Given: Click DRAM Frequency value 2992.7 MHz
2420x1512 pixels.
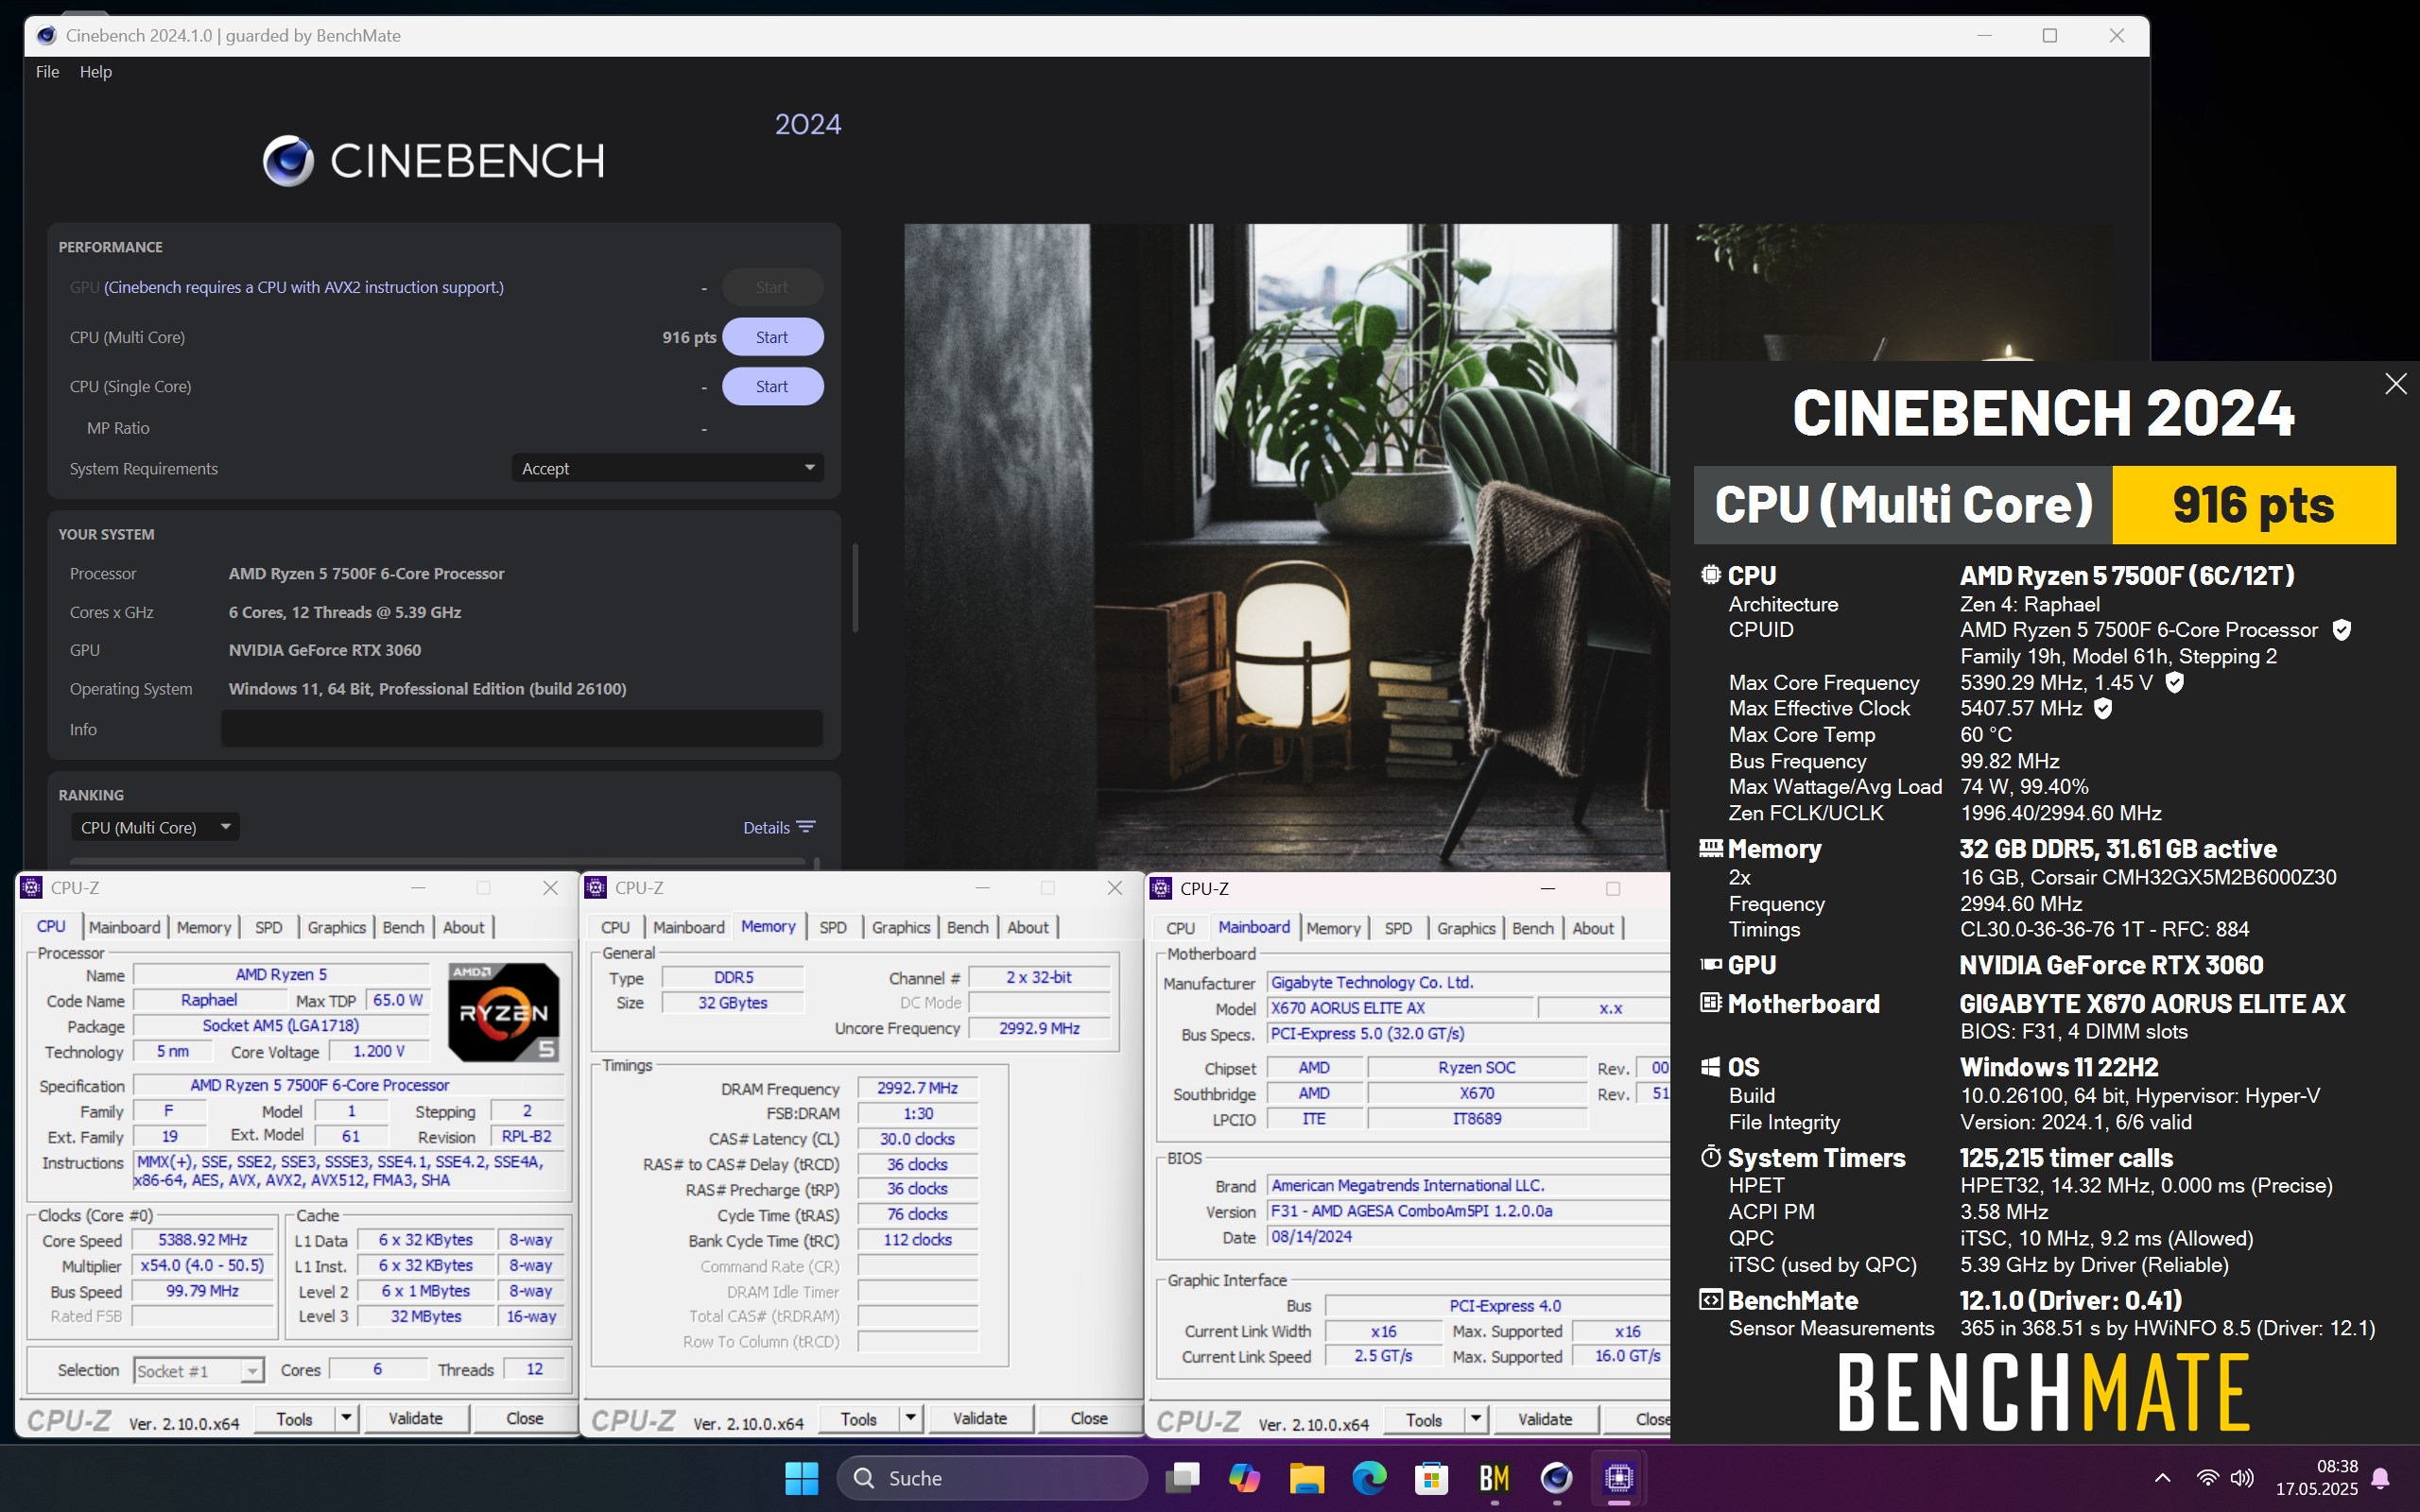Looking at the screenshot, I should (x=917, y=1087).
